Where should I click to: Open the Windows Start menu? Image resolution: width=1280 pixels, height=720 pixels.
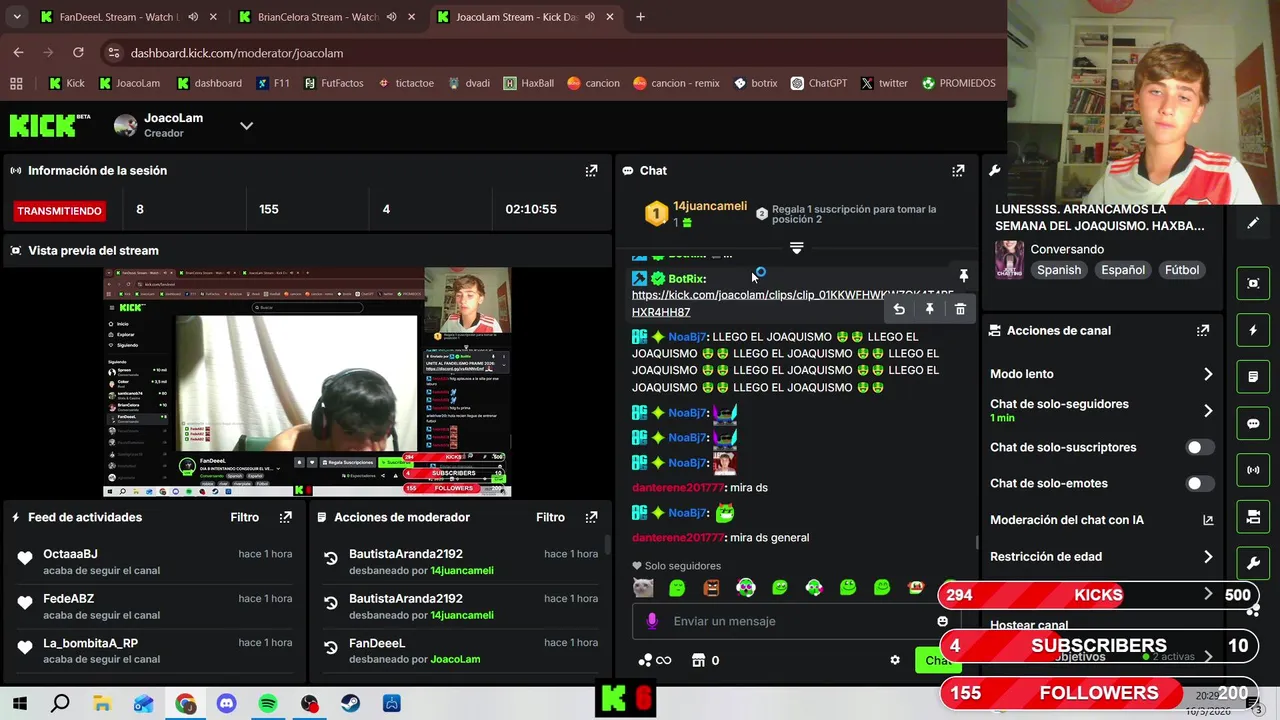point(19,704)
